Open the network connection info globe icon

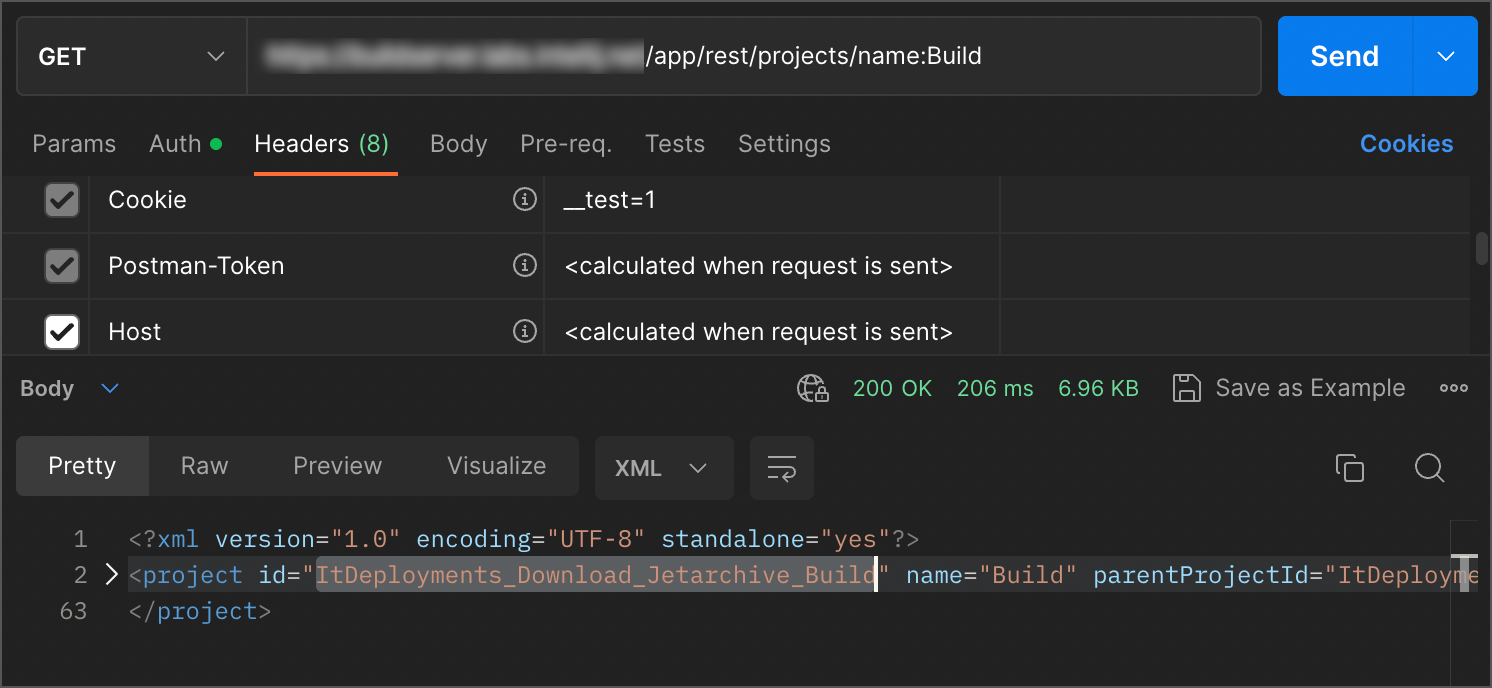tap(813, 389)
